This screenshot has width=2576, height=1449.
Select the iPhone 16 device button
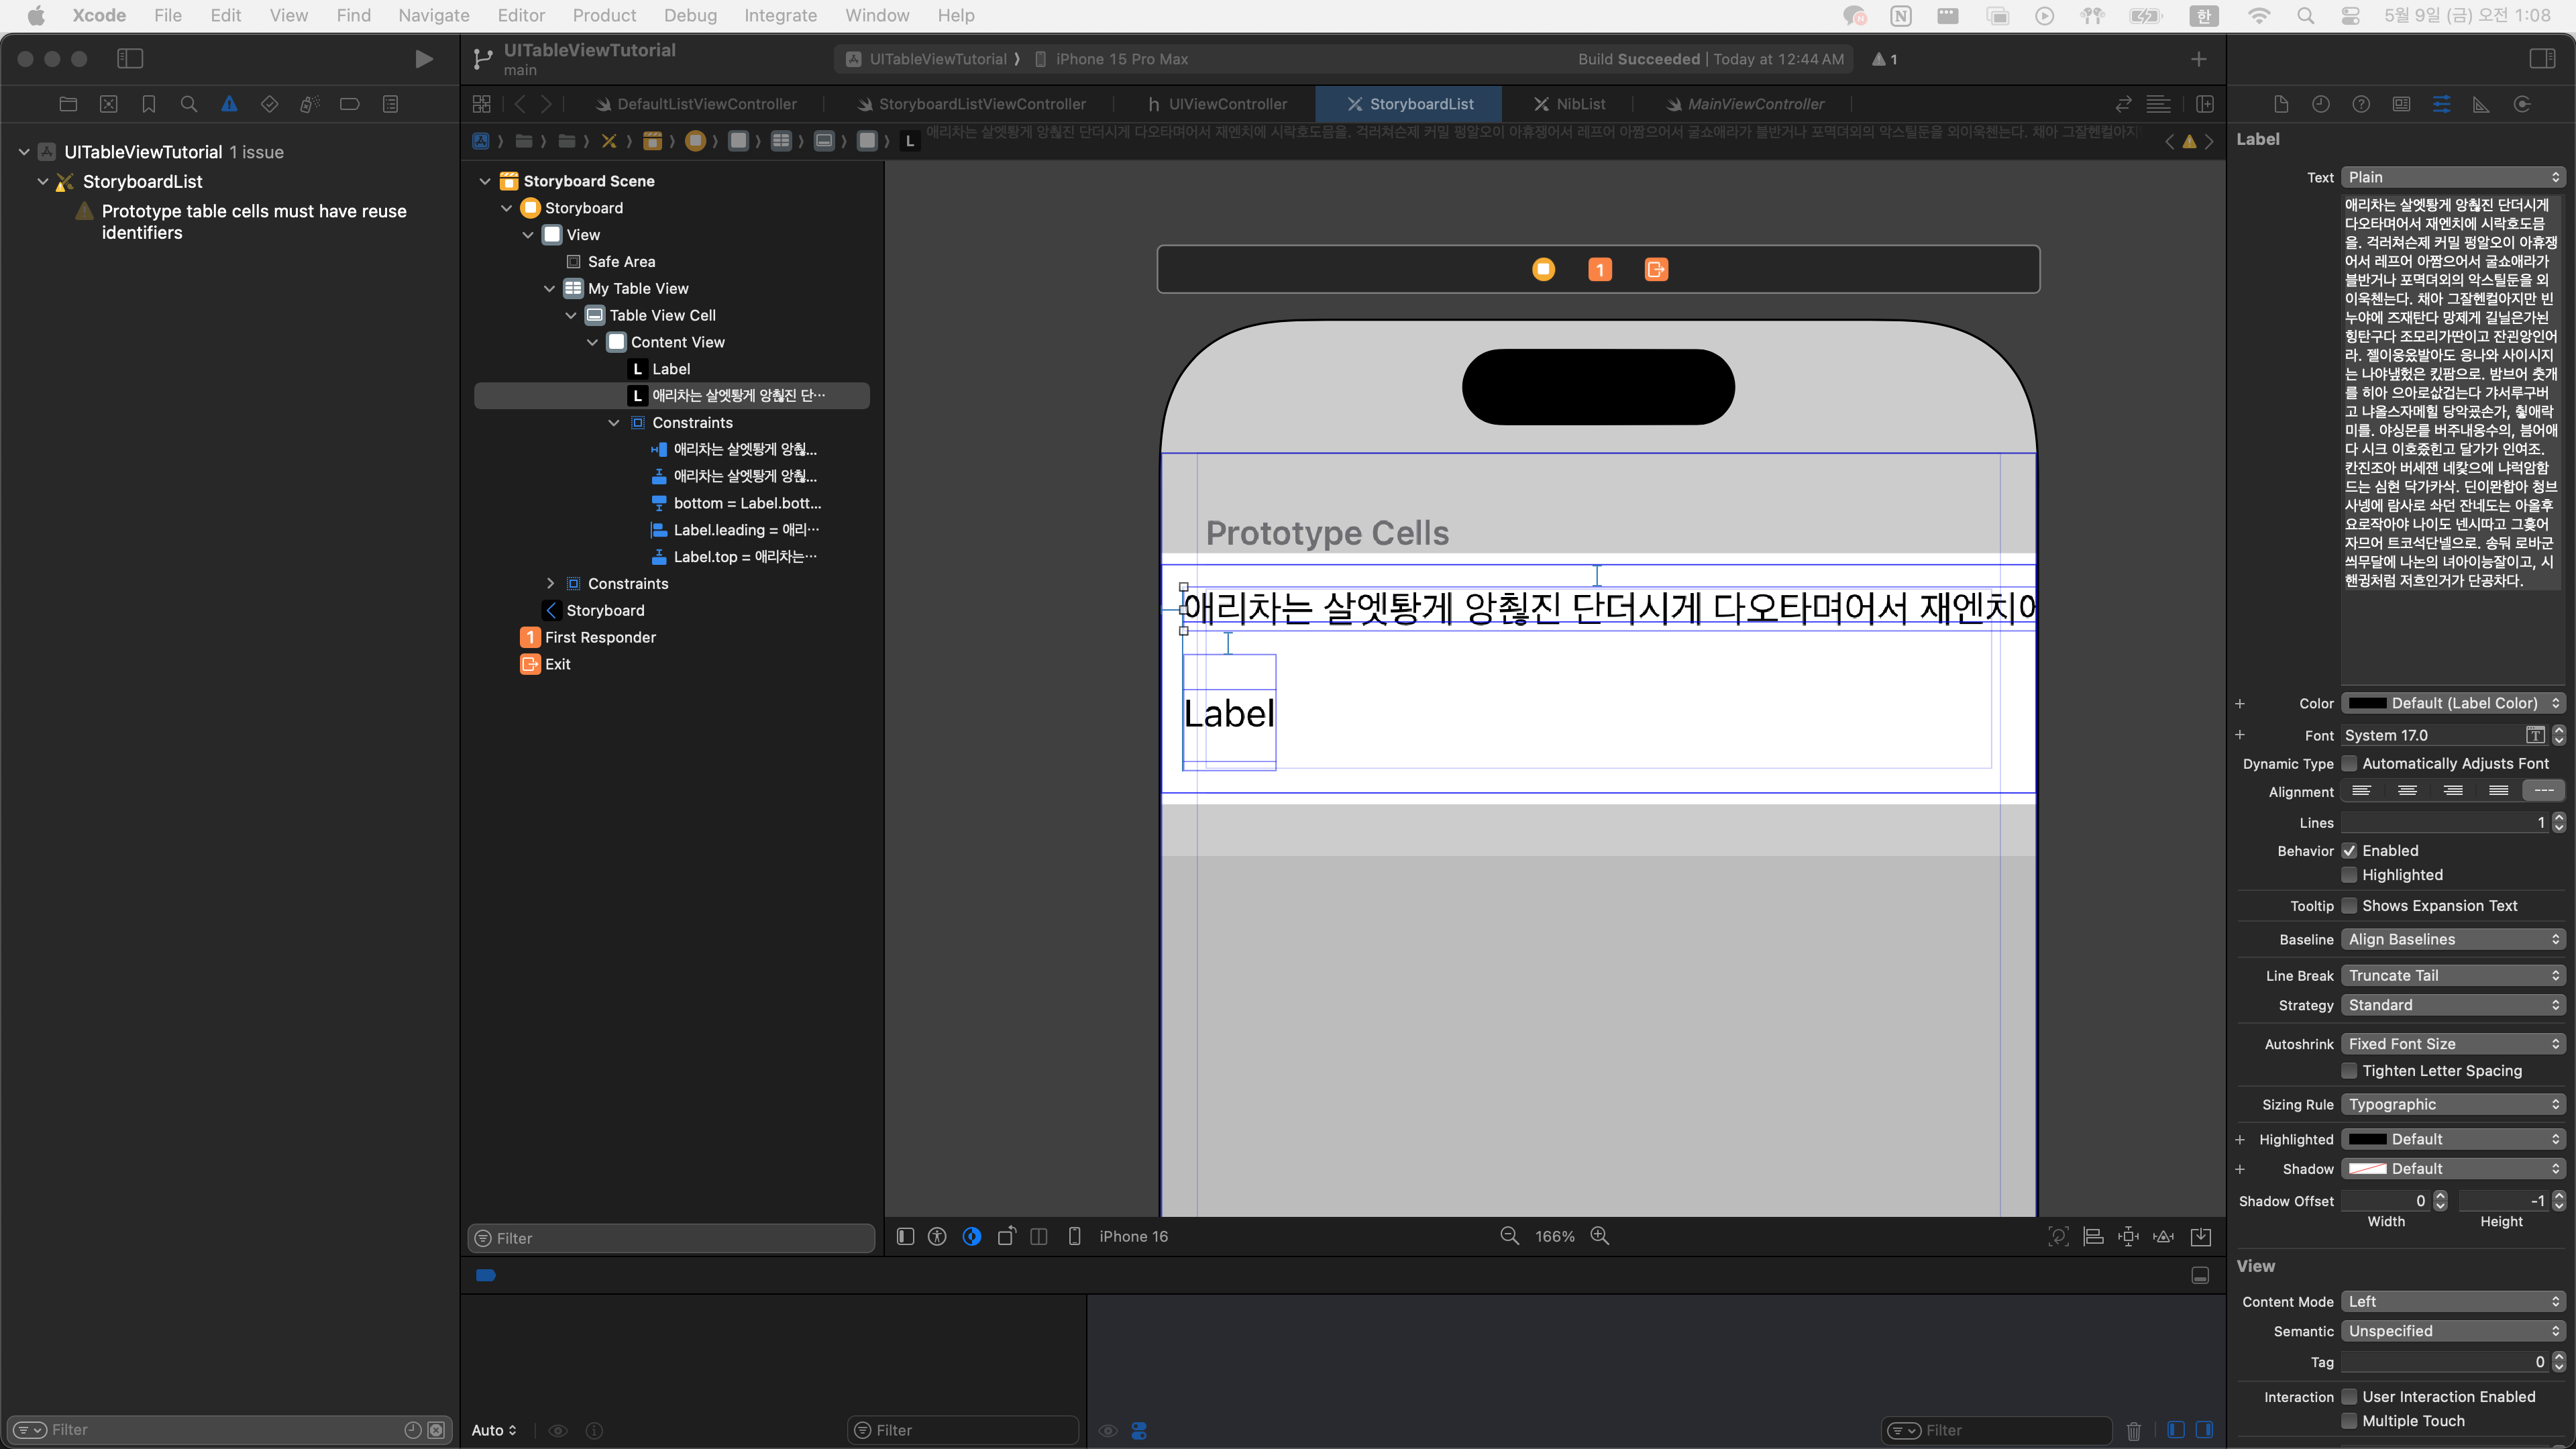point(1117,1236)
